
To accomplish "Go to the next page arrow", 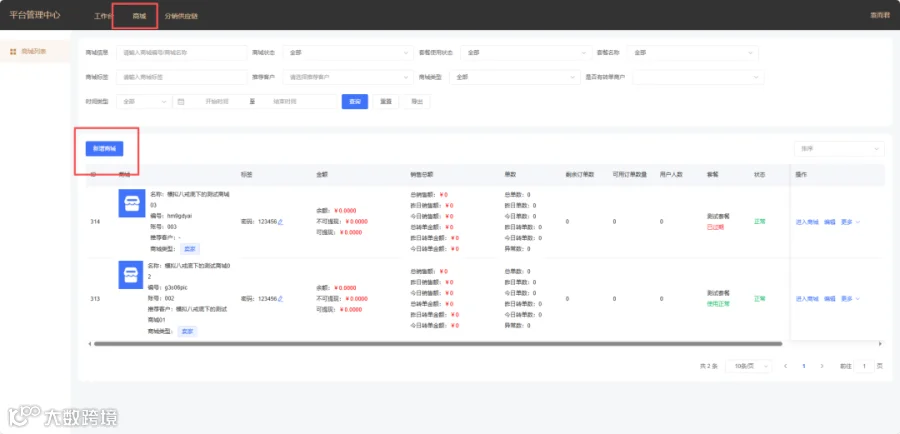I will 822,366.
